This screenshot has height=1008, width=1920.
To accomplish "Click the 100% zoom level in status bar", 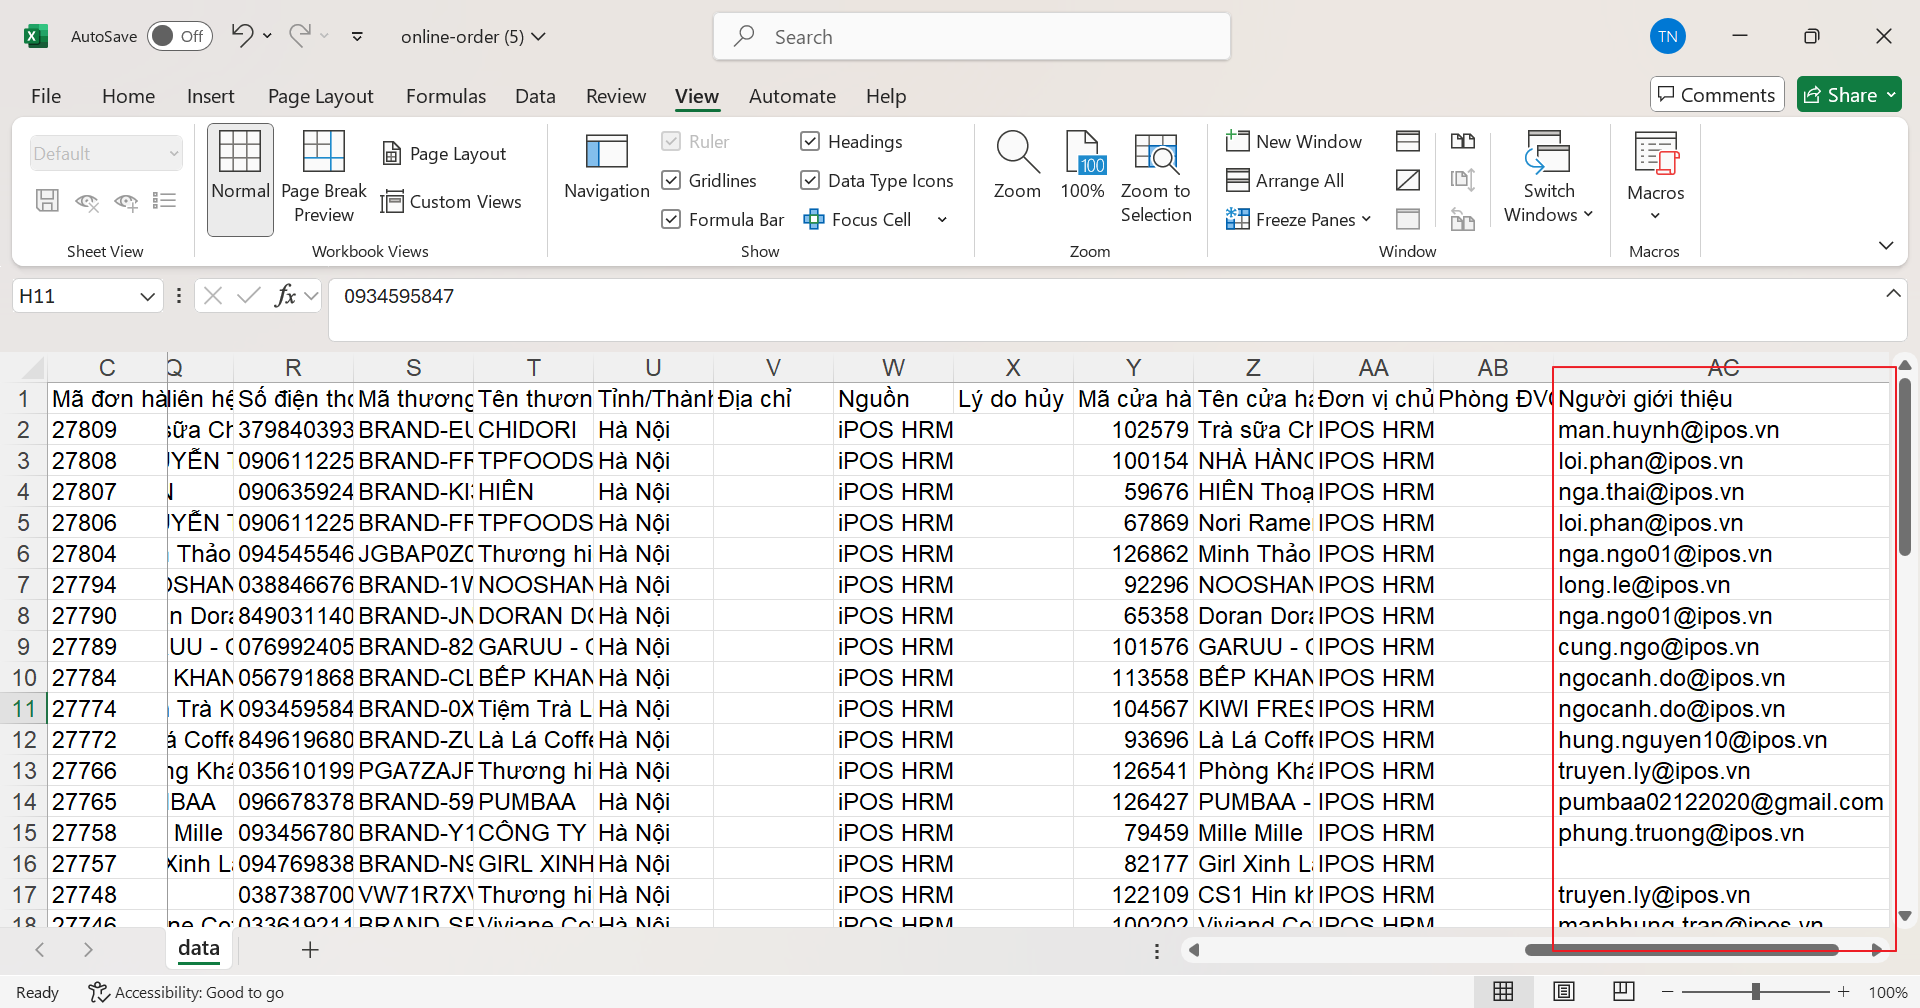I will click(1888, 992).
